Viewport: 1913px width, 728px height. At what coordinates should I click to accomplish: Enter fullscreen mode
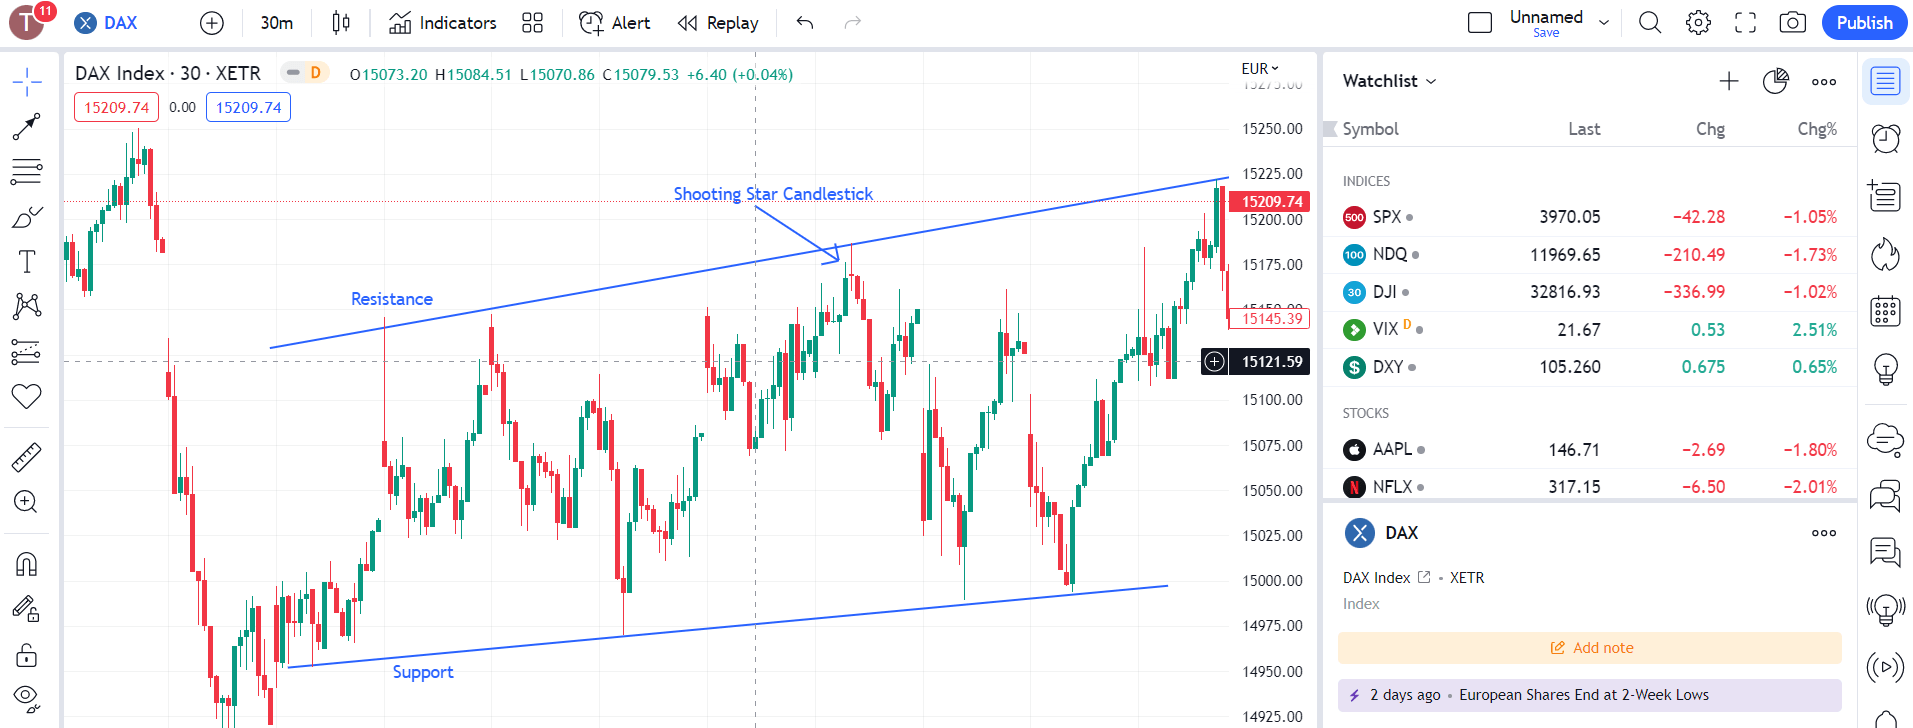point(1746,23)
